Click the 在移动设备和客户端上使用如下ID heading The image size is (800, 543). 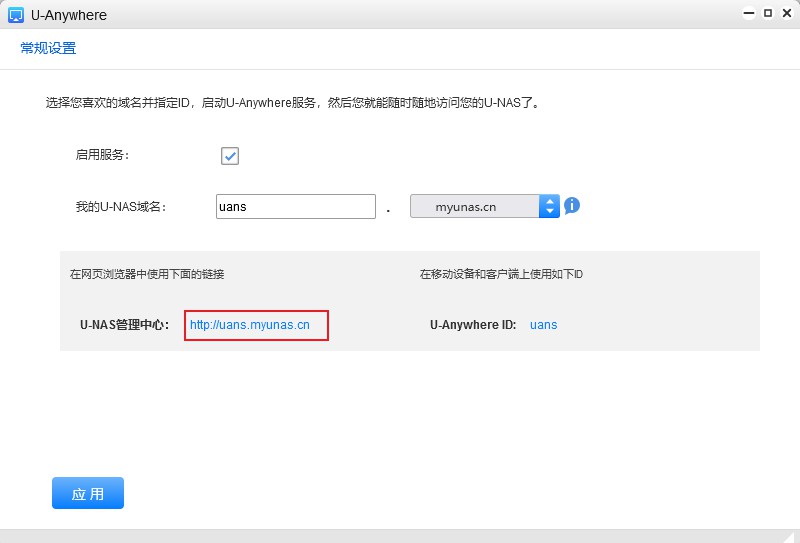[x=501, y=274]
